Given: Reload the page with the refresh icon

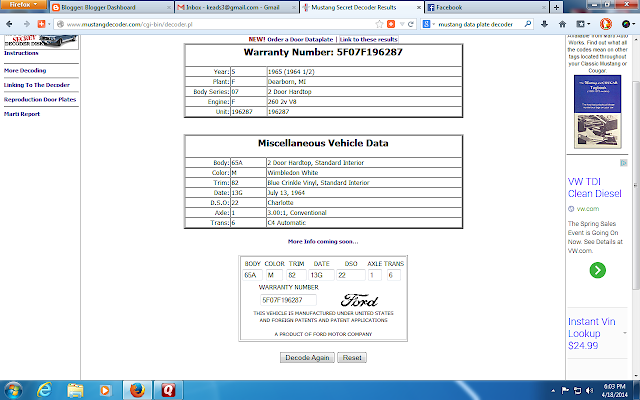Looking at the screenshot, I should (x=411, y=24).
